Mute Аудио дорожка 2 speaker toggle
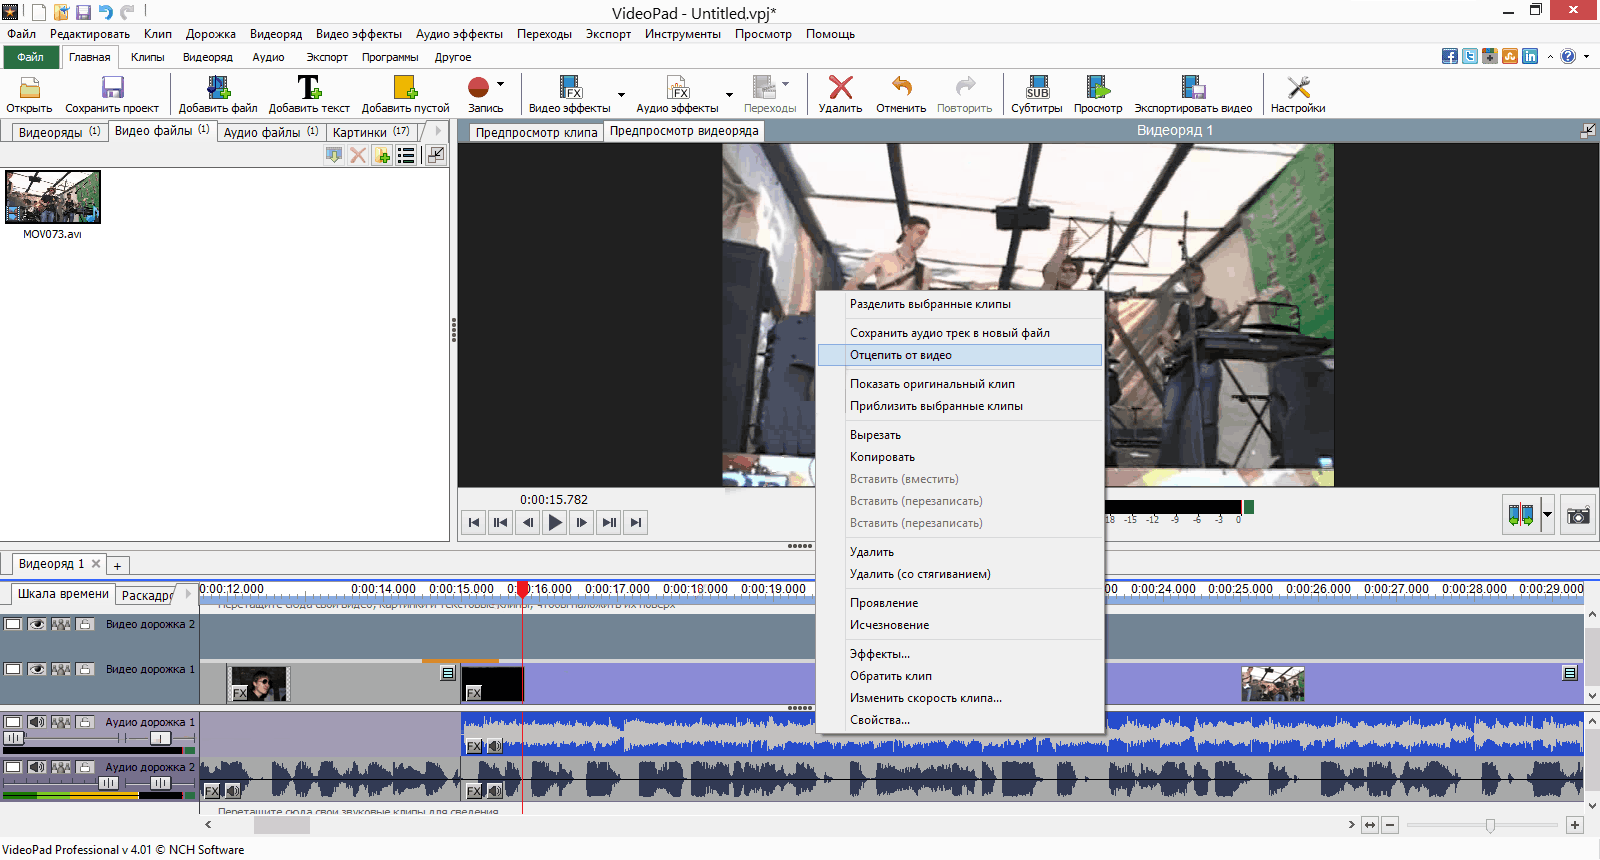 [x=37, y=767]
